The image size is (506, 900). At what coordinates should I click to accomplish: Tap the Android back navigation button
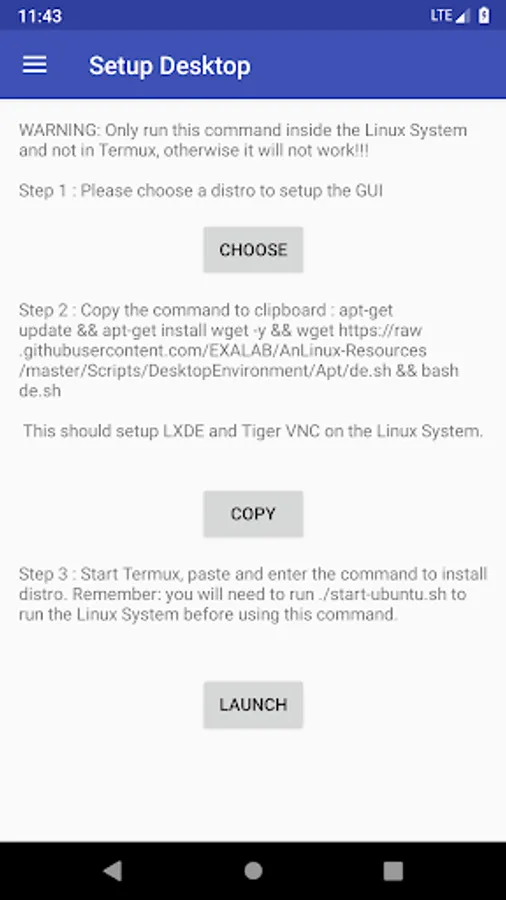coord(112,871)
